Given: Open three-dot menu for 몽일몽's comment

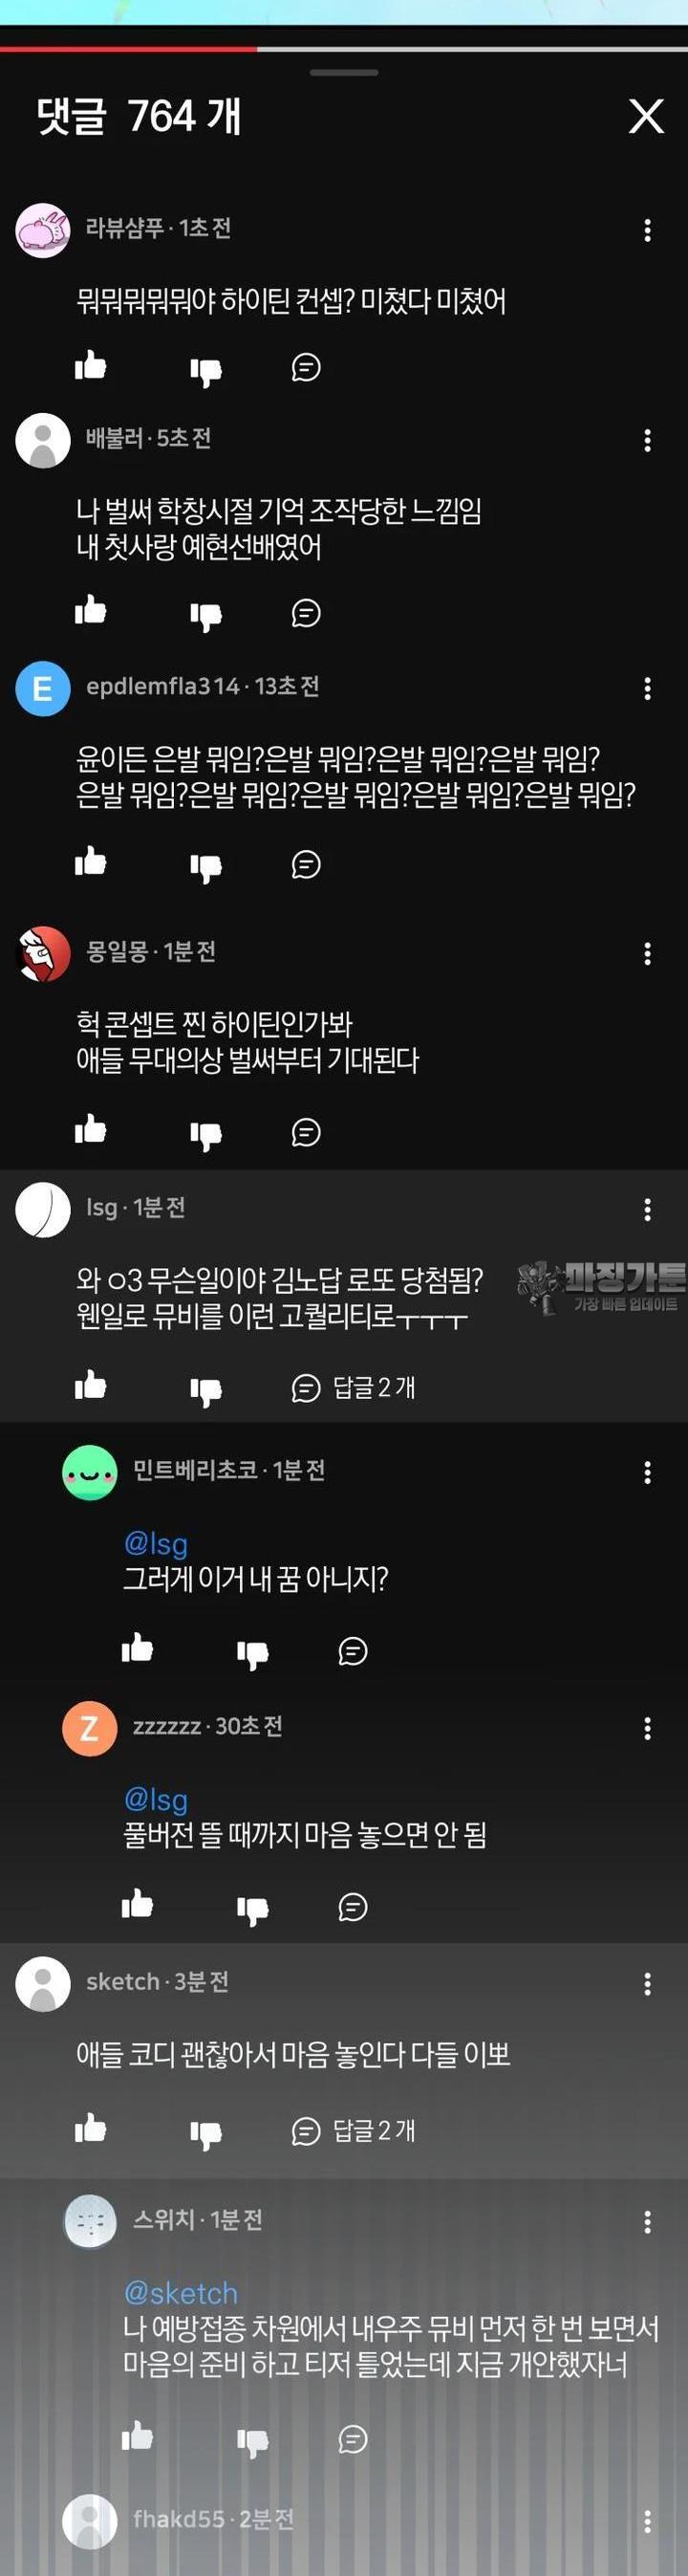Looking at the screenshot, I should (647, 954).
